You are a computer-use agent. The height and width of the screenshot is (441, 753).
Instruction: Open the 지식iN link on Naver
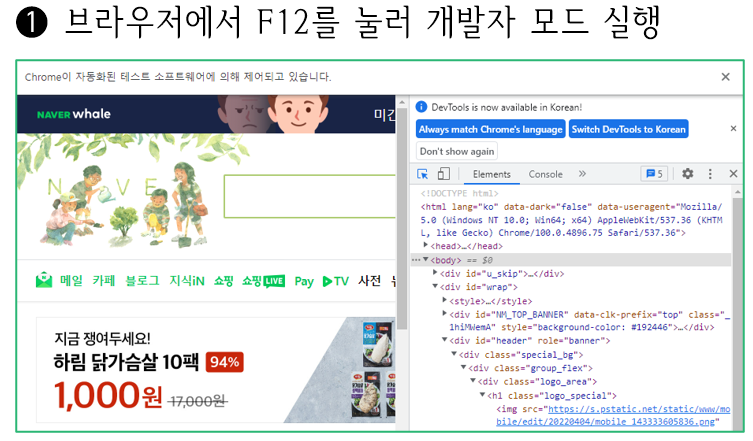[x=187, y=281]
